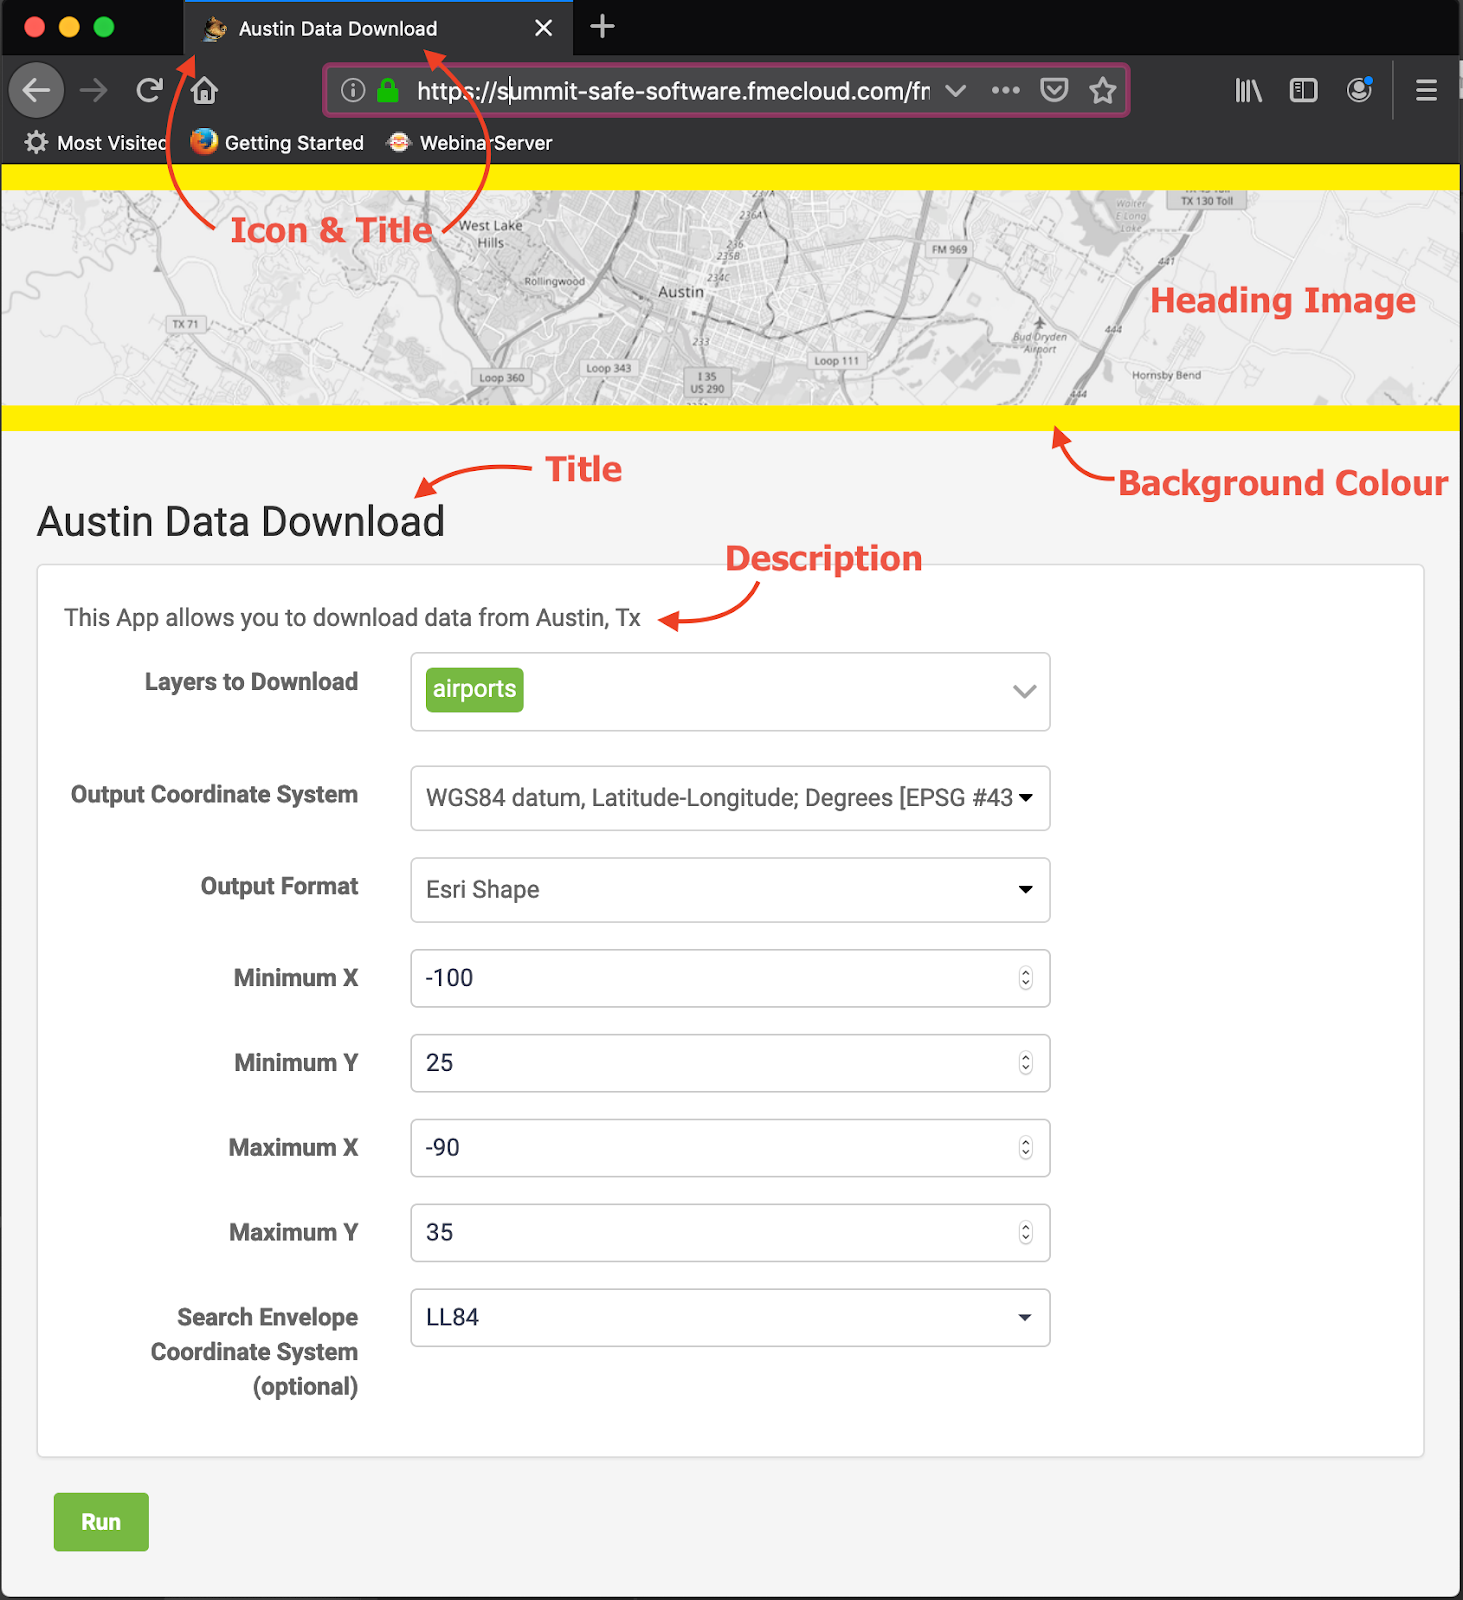
Task: Open the Output Coordinate System dropdown
Action: coord(1025,798)
